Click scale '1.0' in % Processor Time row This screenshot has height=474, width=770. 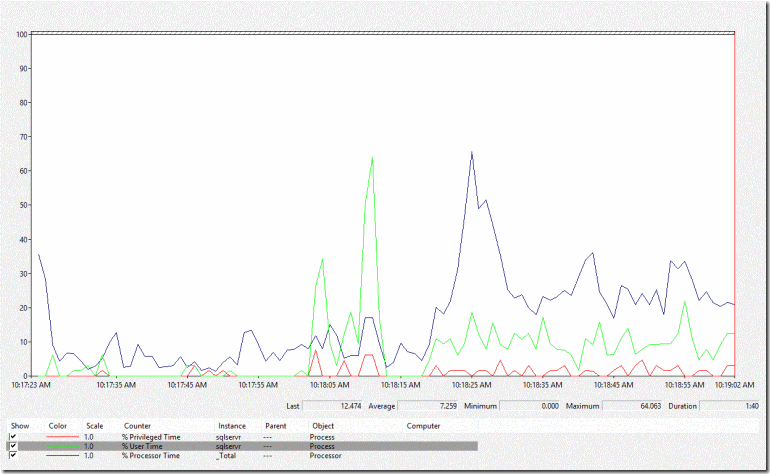coord(89,455)
